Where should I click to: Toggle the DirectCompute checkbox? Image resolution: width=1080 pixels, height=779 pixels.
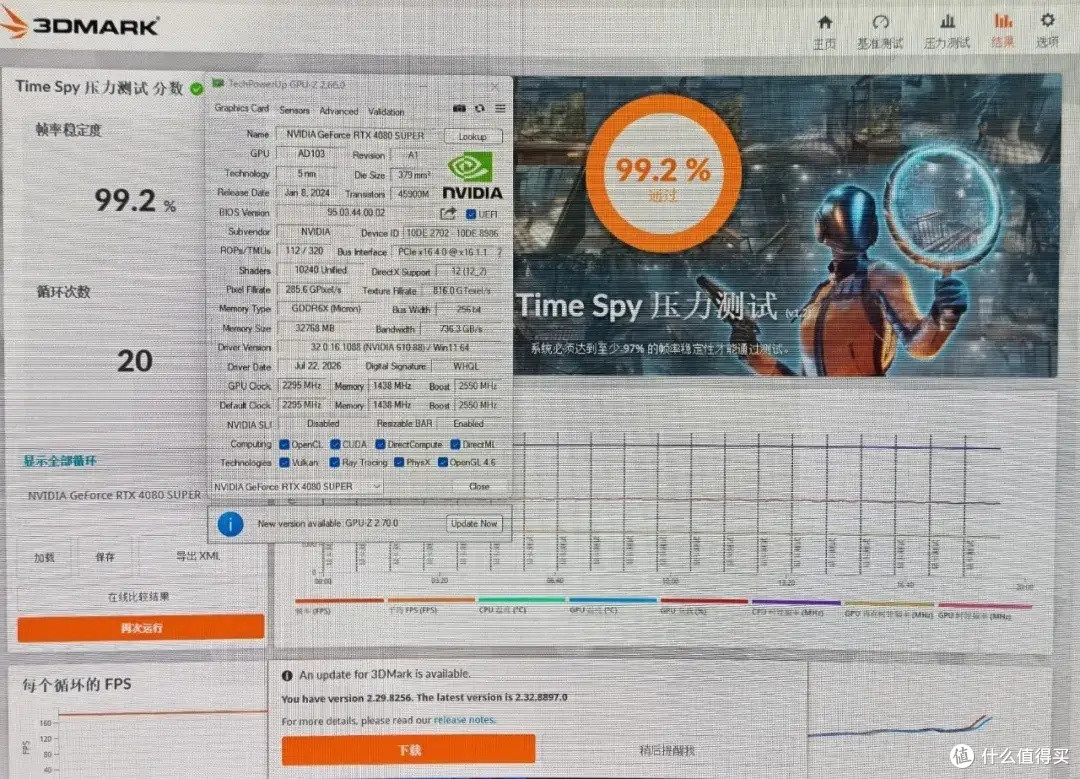(380, 444)
